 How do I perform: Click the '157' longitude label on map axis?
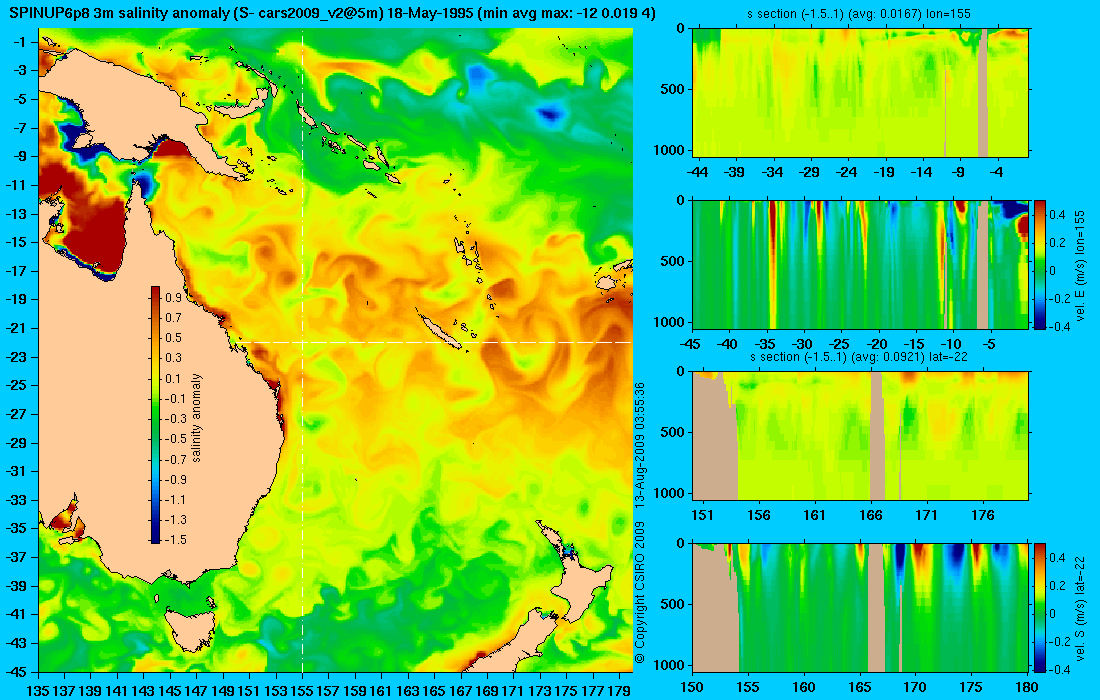click(x=328, y=691)
